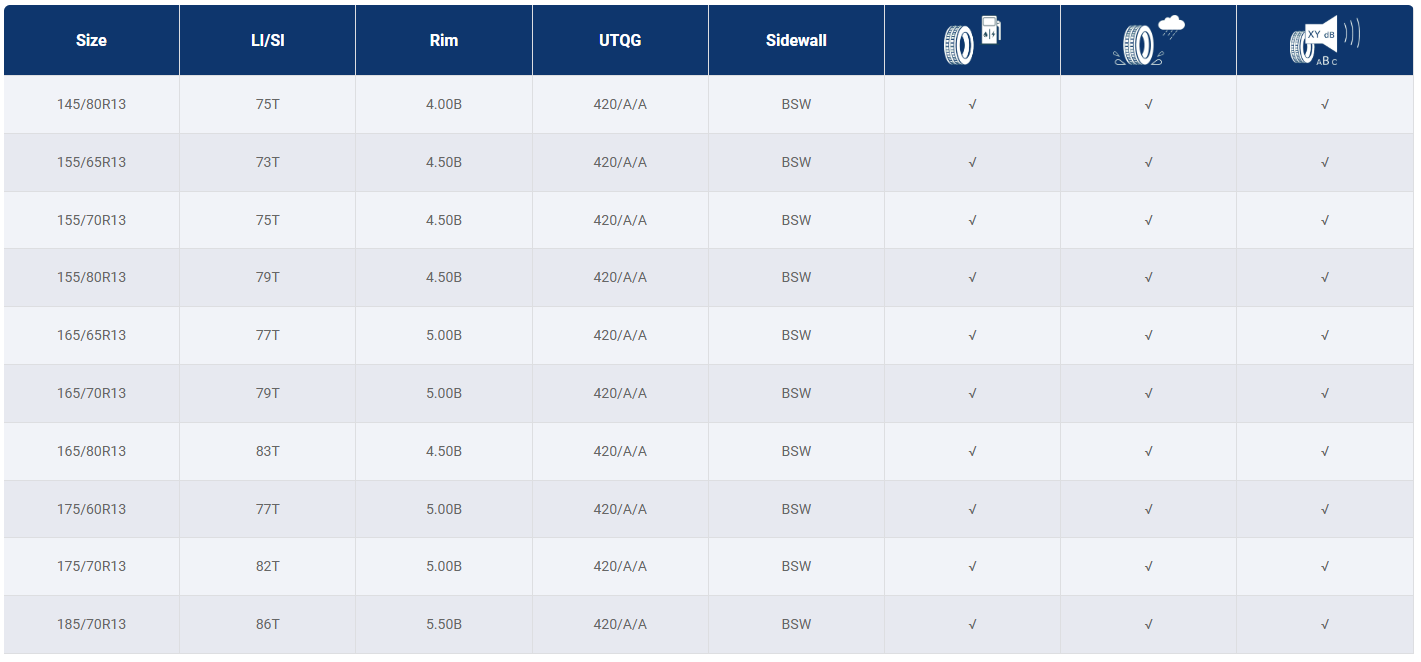Viewport: 1421px width, 662px height.
Task: Click the Size column header
Action: pos(91,41)
